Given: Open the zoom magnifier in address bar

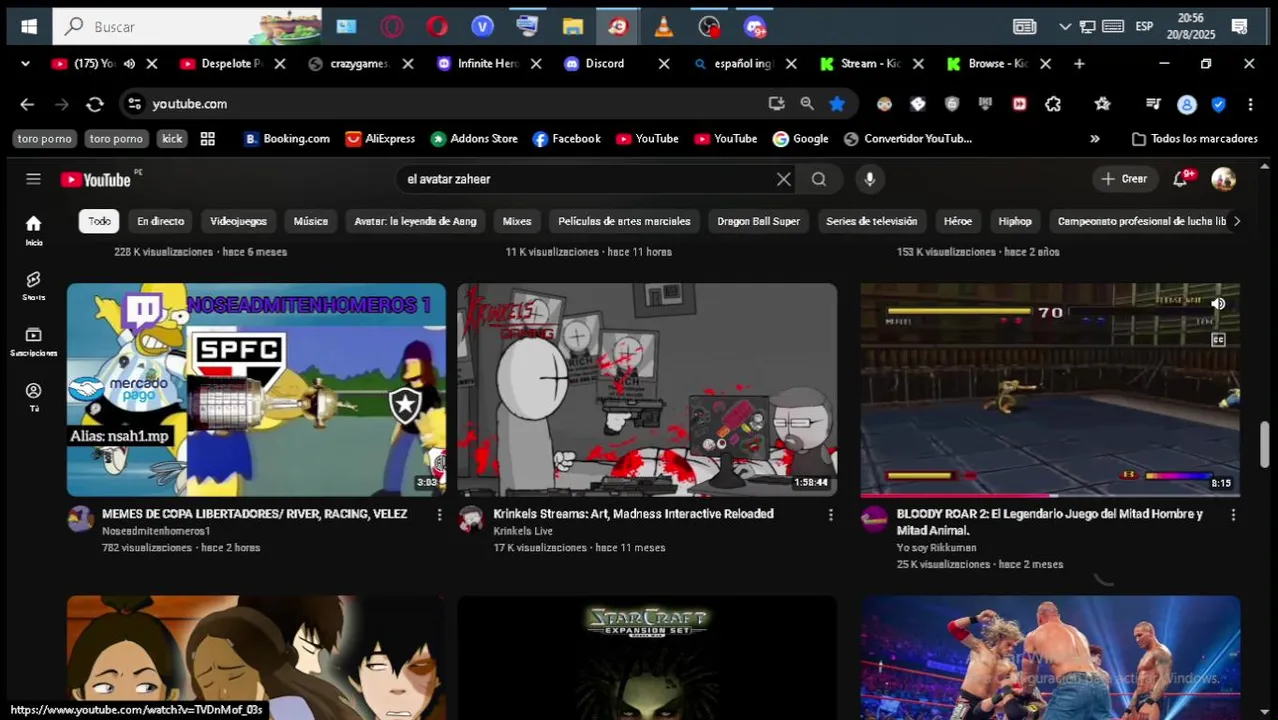Looking at the screenshot, I should (807, 104).
